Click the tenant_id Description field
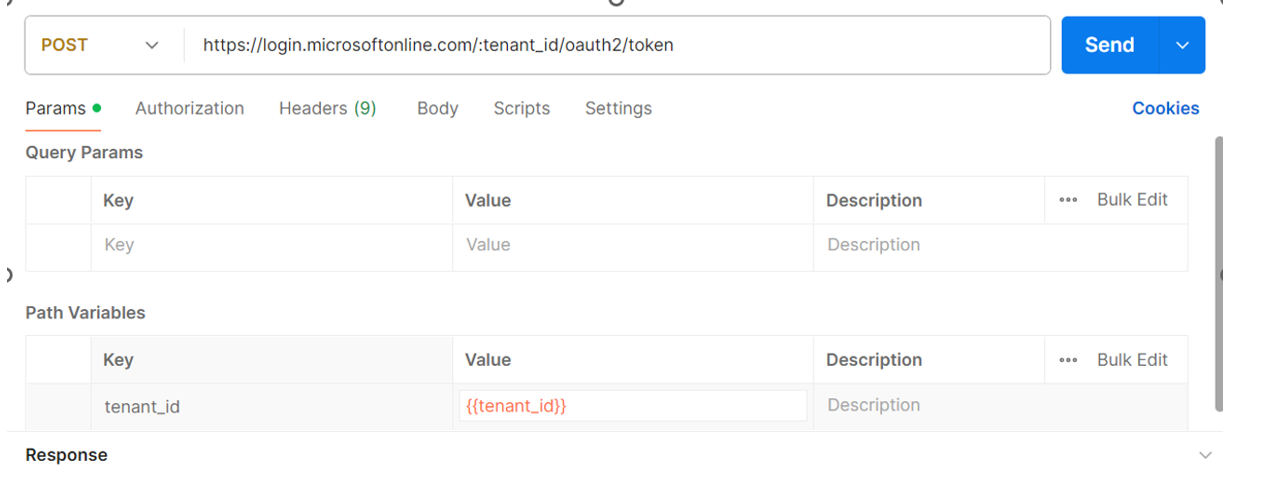The image size is (1278, 488). pos(1000,406)
